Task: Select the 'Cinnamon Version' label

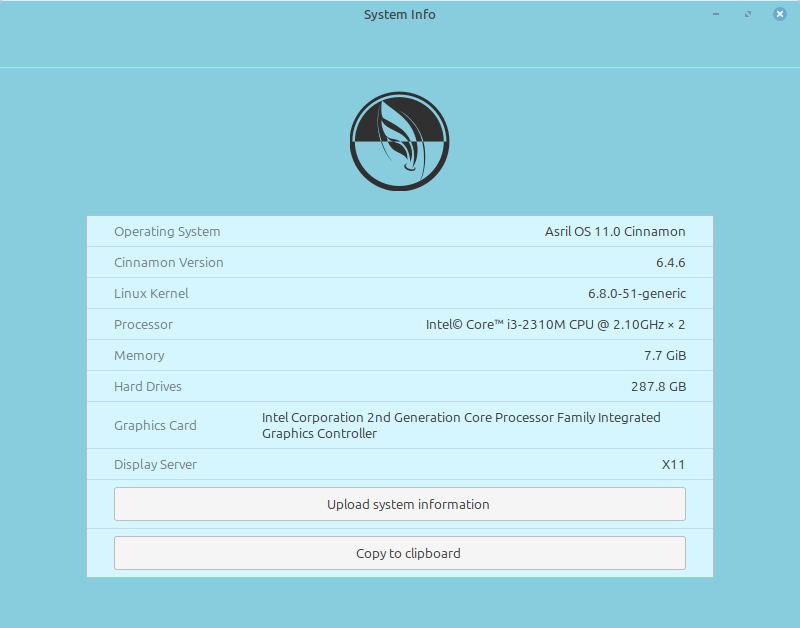Action: point(168,262)
